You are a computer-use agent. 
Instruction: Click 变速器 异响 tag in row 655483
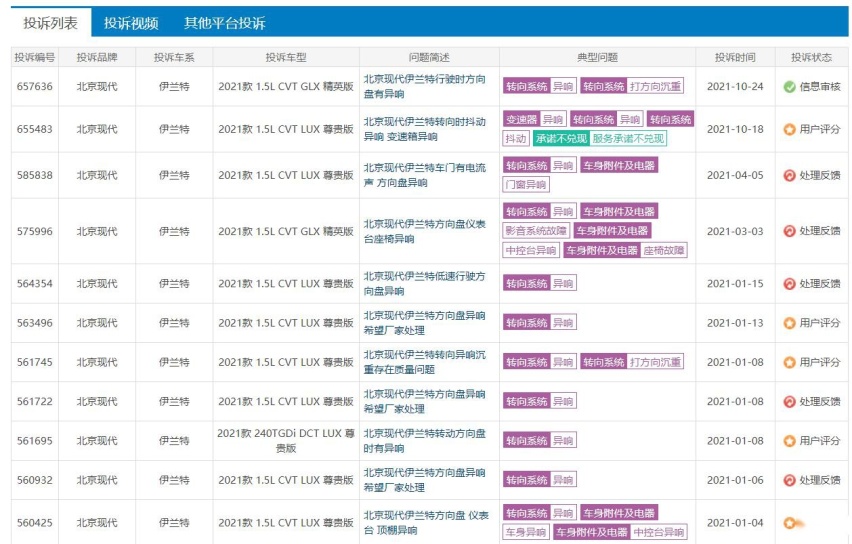[x=535, y=120]
